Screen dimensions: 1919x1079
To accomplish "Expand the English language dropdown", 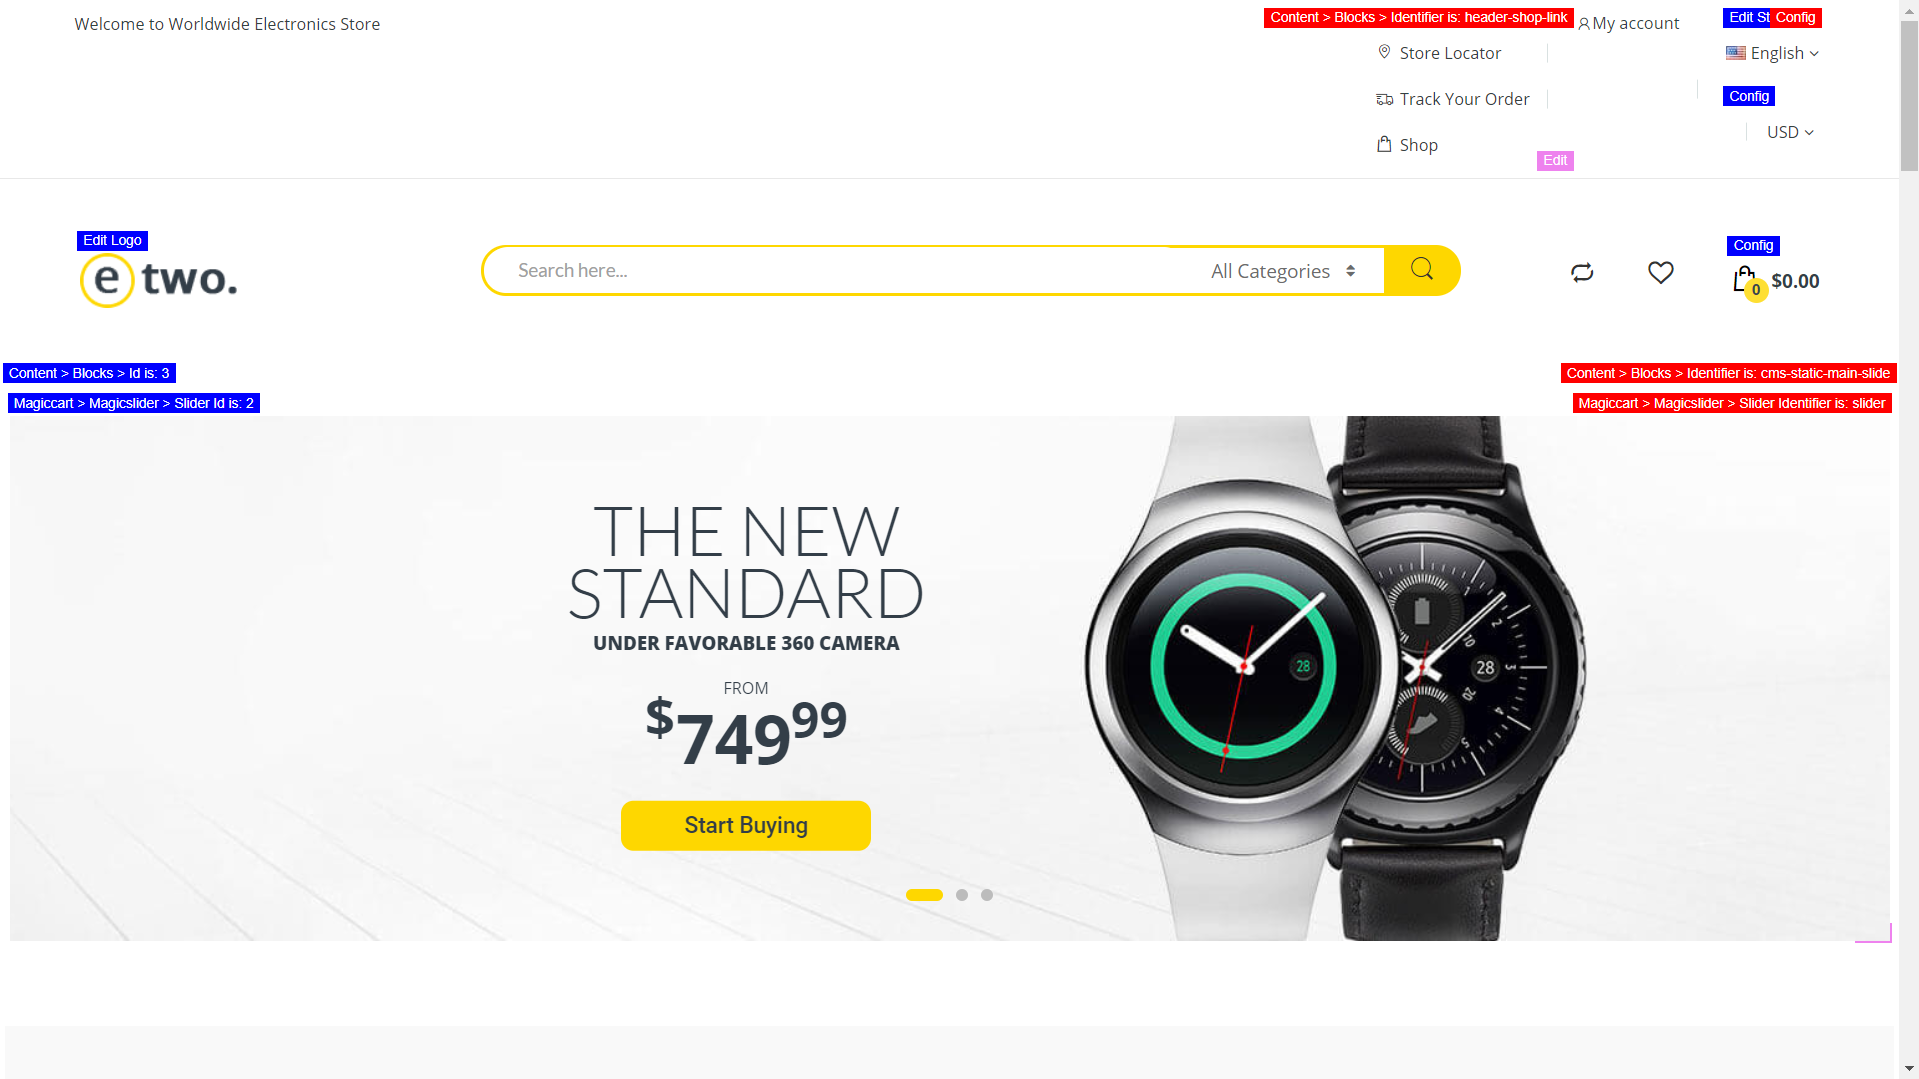I will pos(1772,53).
